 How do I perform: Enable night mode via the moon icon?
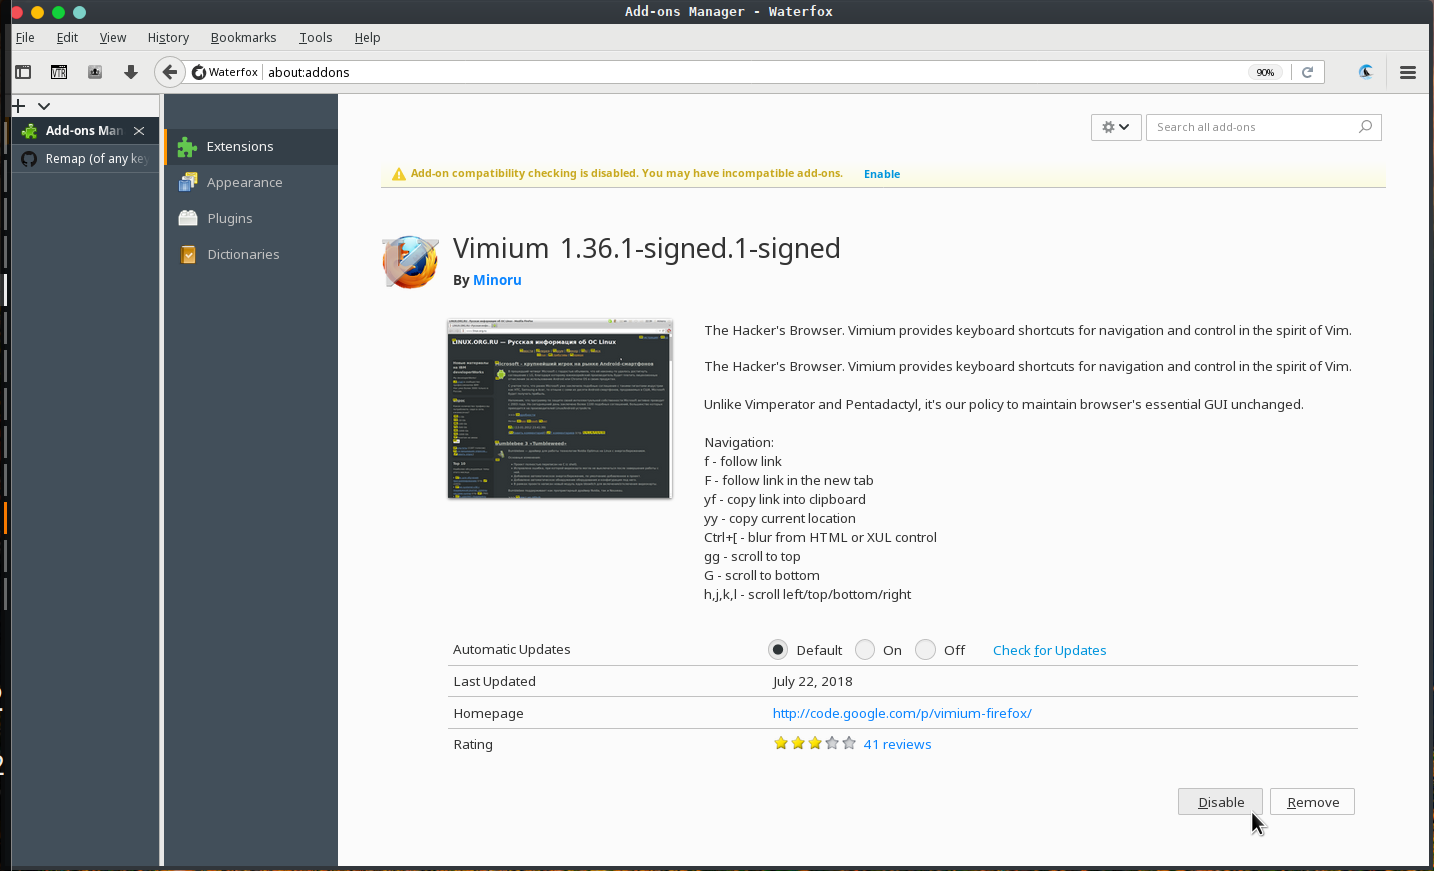(x=1366, y=72)
